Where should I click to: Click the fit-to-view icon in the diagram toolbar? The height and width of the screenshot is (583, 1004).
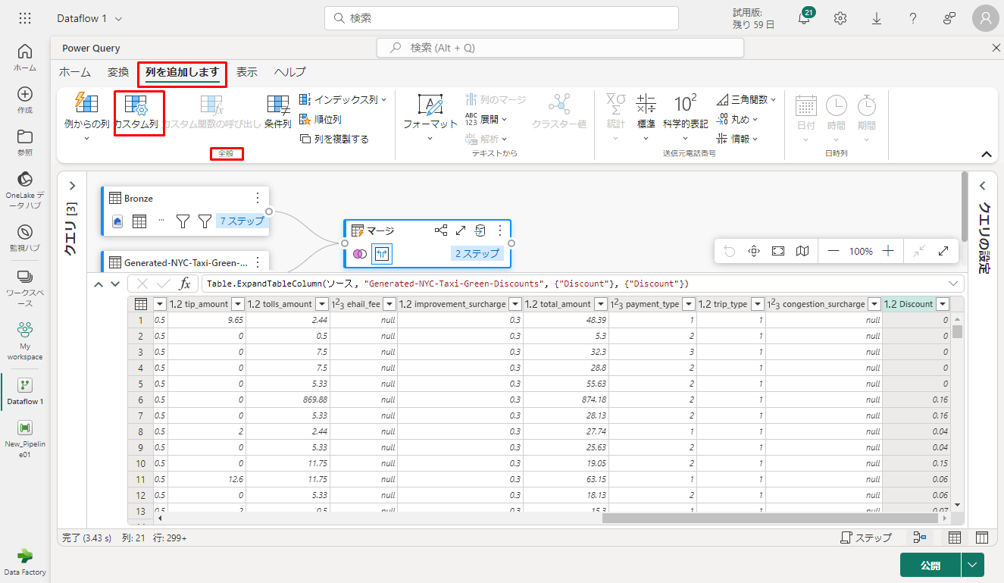coord(778,251)
